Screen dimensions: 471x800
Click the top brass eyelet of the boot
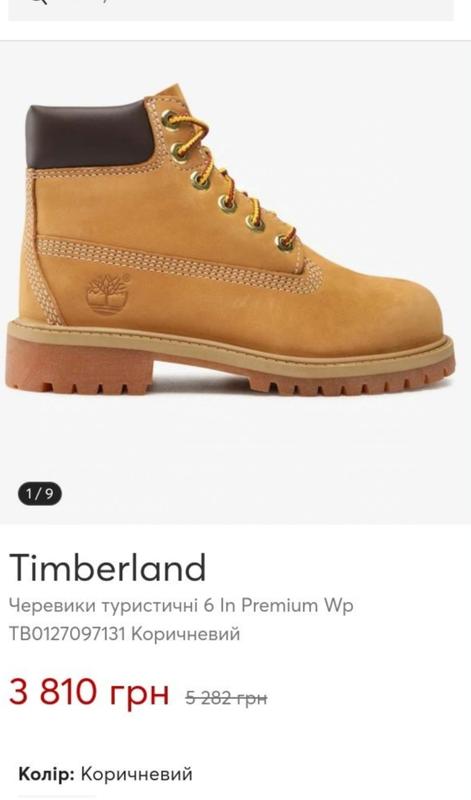pyautogui.click(x=170, y=120)
